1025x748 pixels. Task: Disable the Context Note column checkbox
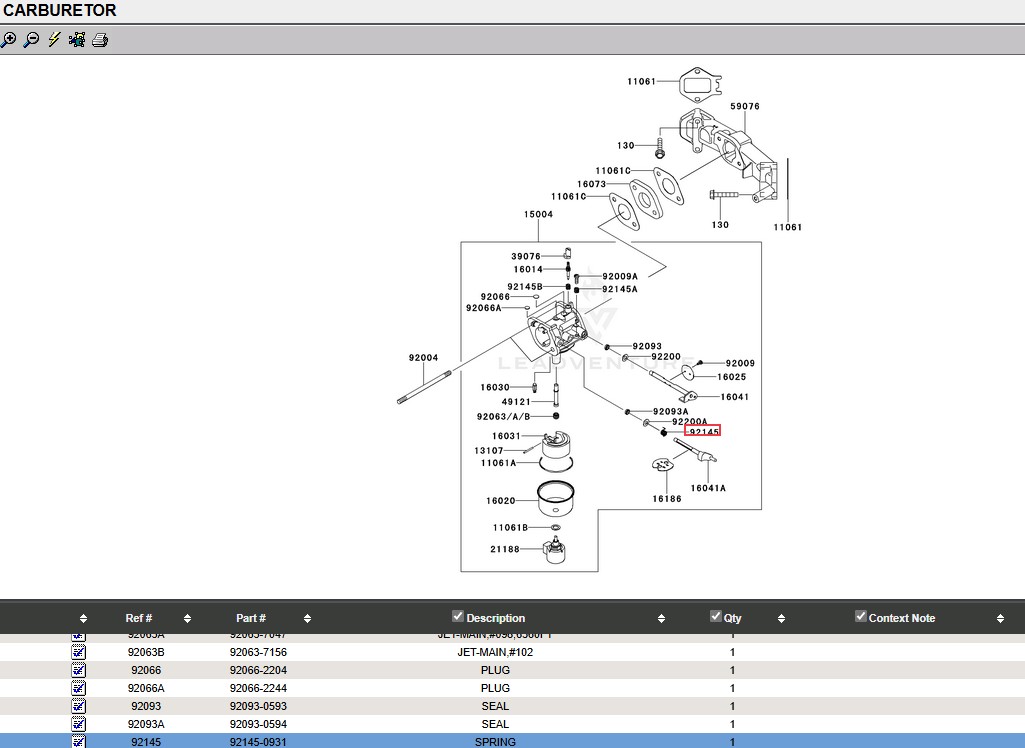tap(860, 616)
